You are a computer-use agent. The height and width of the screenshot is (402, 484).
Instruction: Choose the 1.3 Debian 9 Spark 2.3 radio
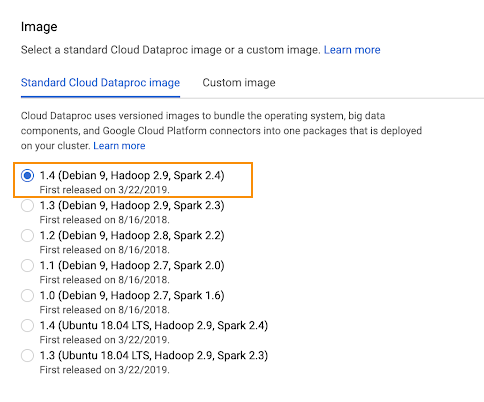27,205
